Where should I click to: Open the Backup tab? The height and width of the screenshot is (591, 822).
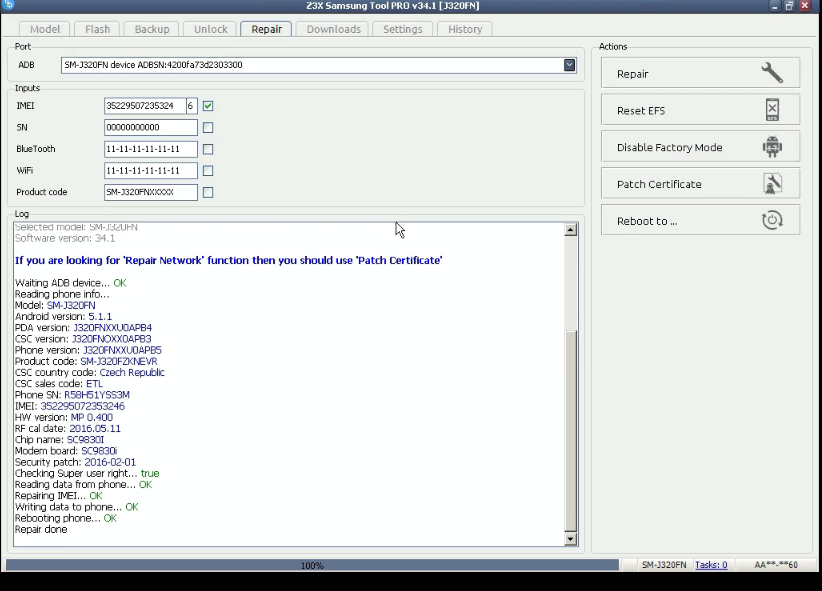pos(152,29)
